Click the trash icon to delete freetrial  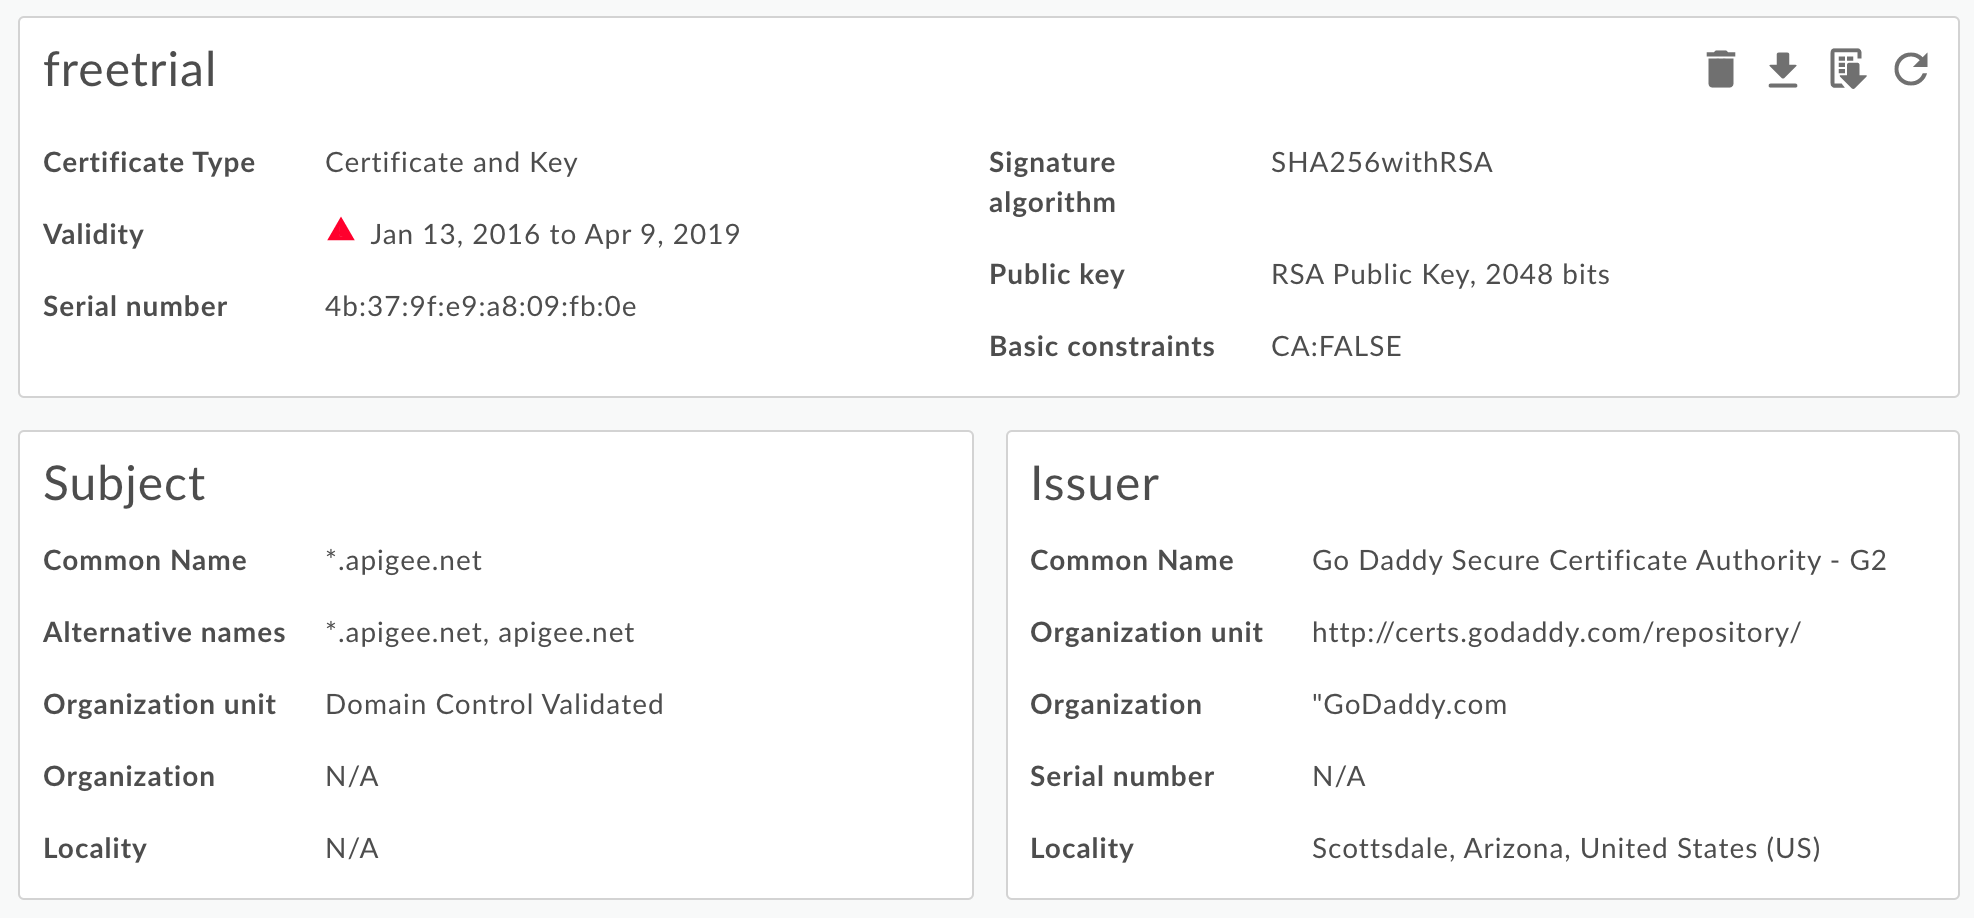click(x=1720, y=70)
